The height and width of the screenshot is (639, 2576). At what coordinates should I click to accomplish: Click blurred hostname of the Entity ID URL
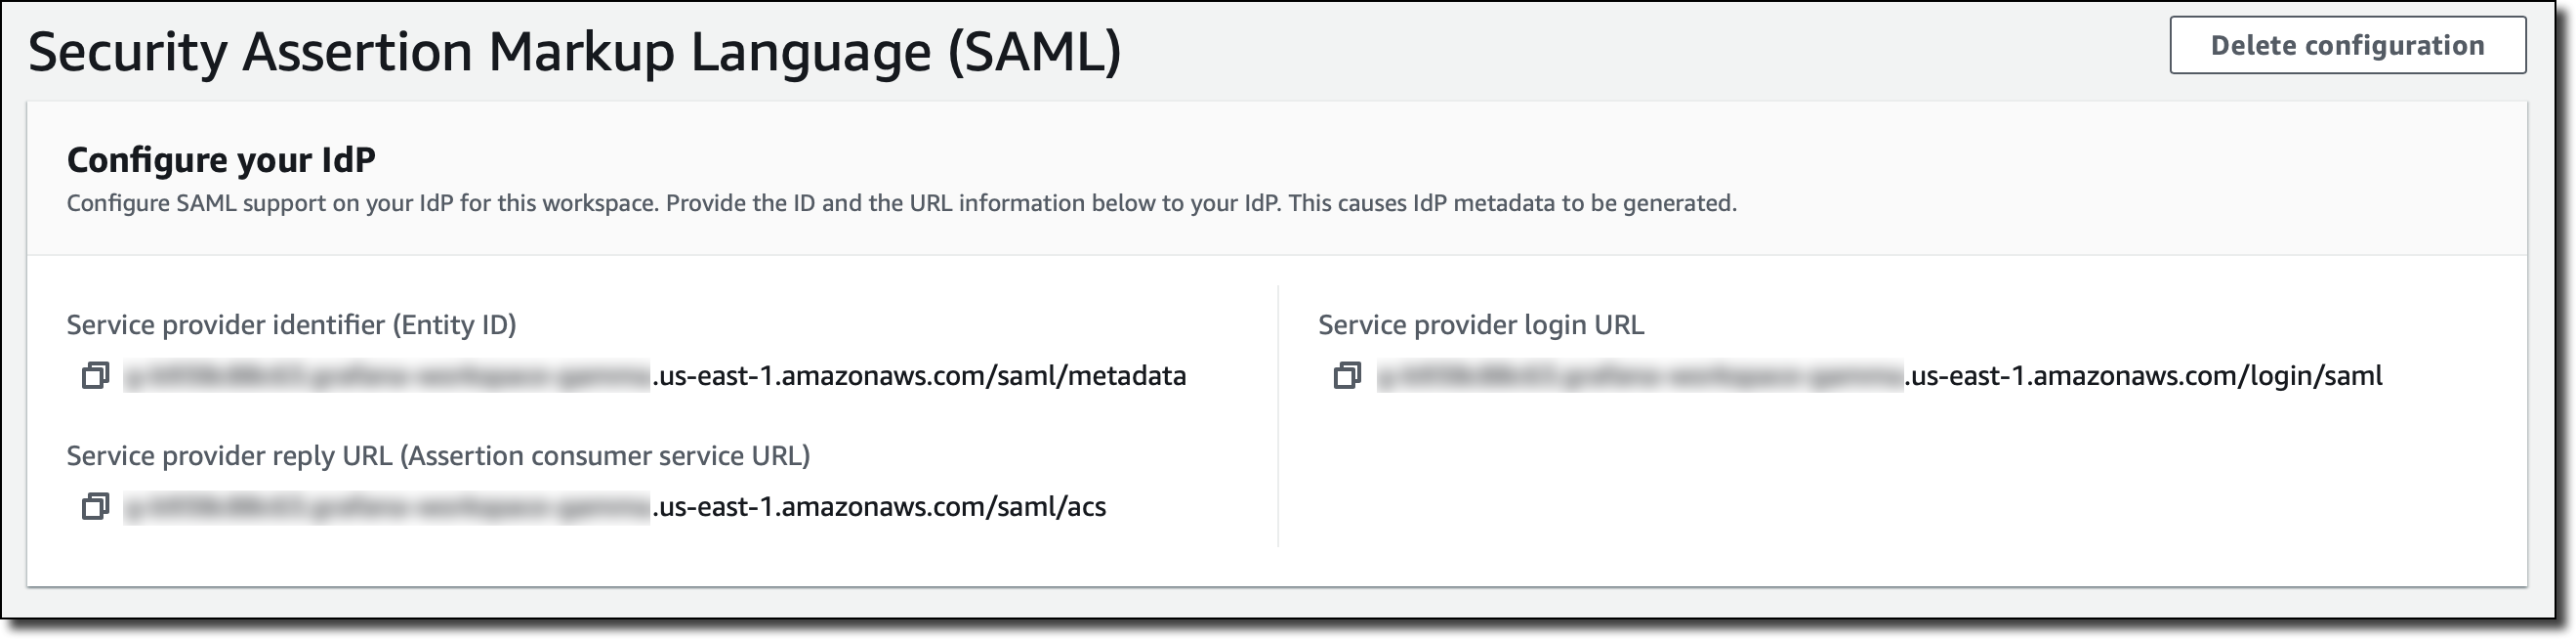(386, 376)
